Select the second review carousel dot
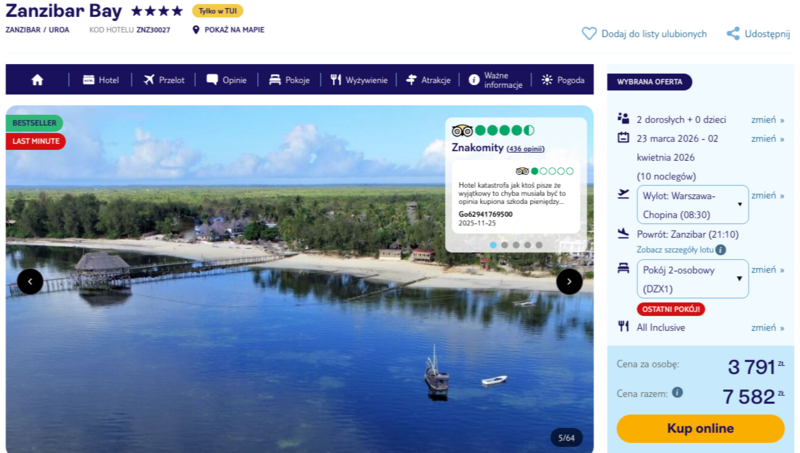Image resolution: width=800 pixels, height=453 pixels. pyautogui.click(x=505, y=244)
